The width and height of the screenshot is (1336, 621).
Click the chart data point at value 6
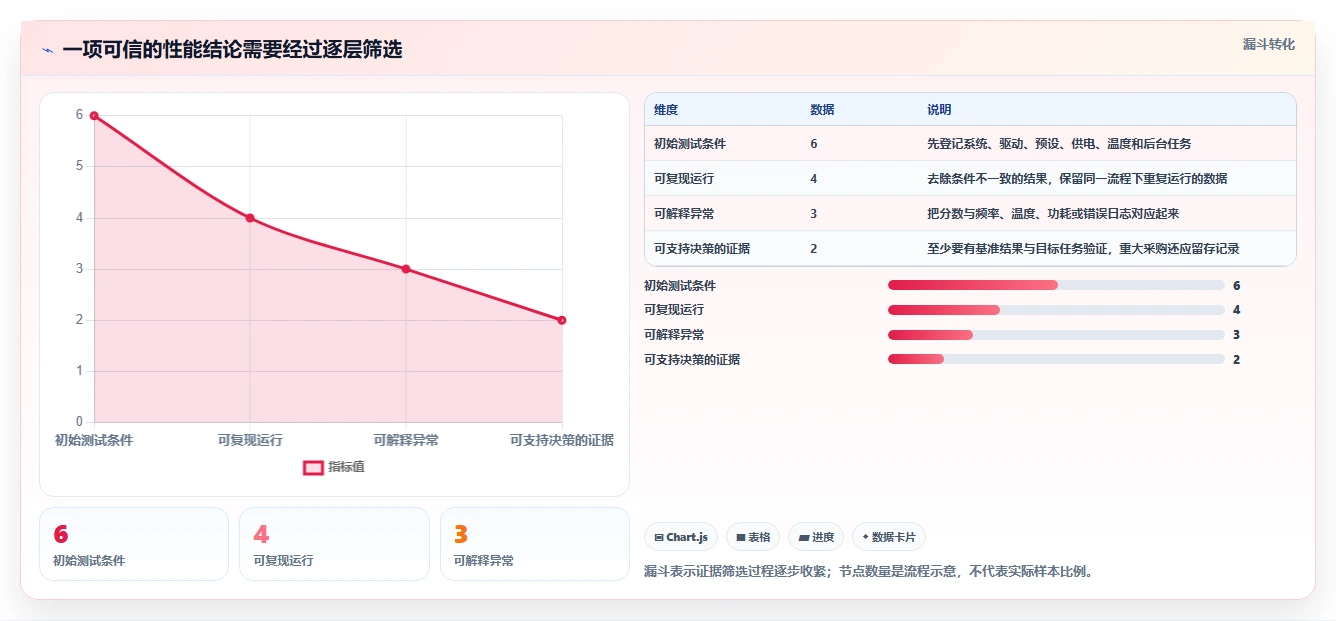[x=94, y=116]
